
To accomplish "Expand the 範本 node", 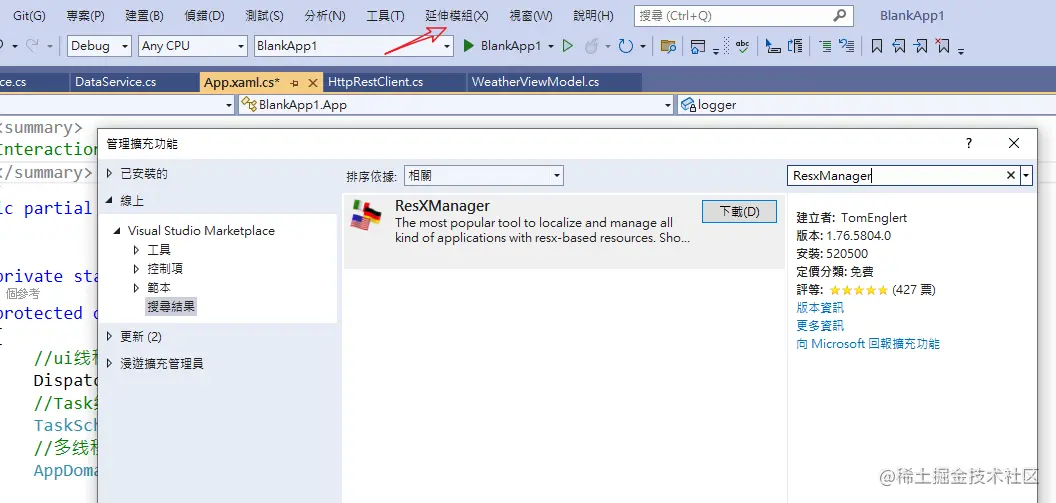I will 137,288.
